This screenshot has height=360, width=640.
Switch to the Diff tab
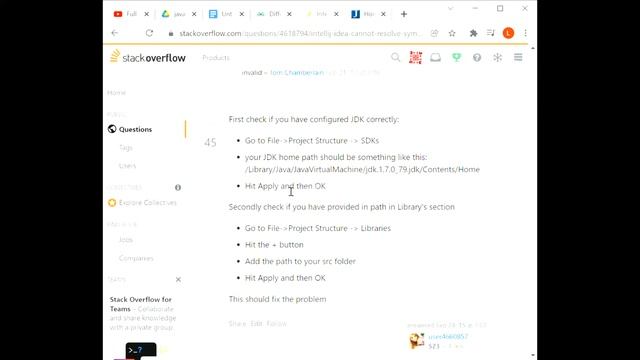click(273, 14)
